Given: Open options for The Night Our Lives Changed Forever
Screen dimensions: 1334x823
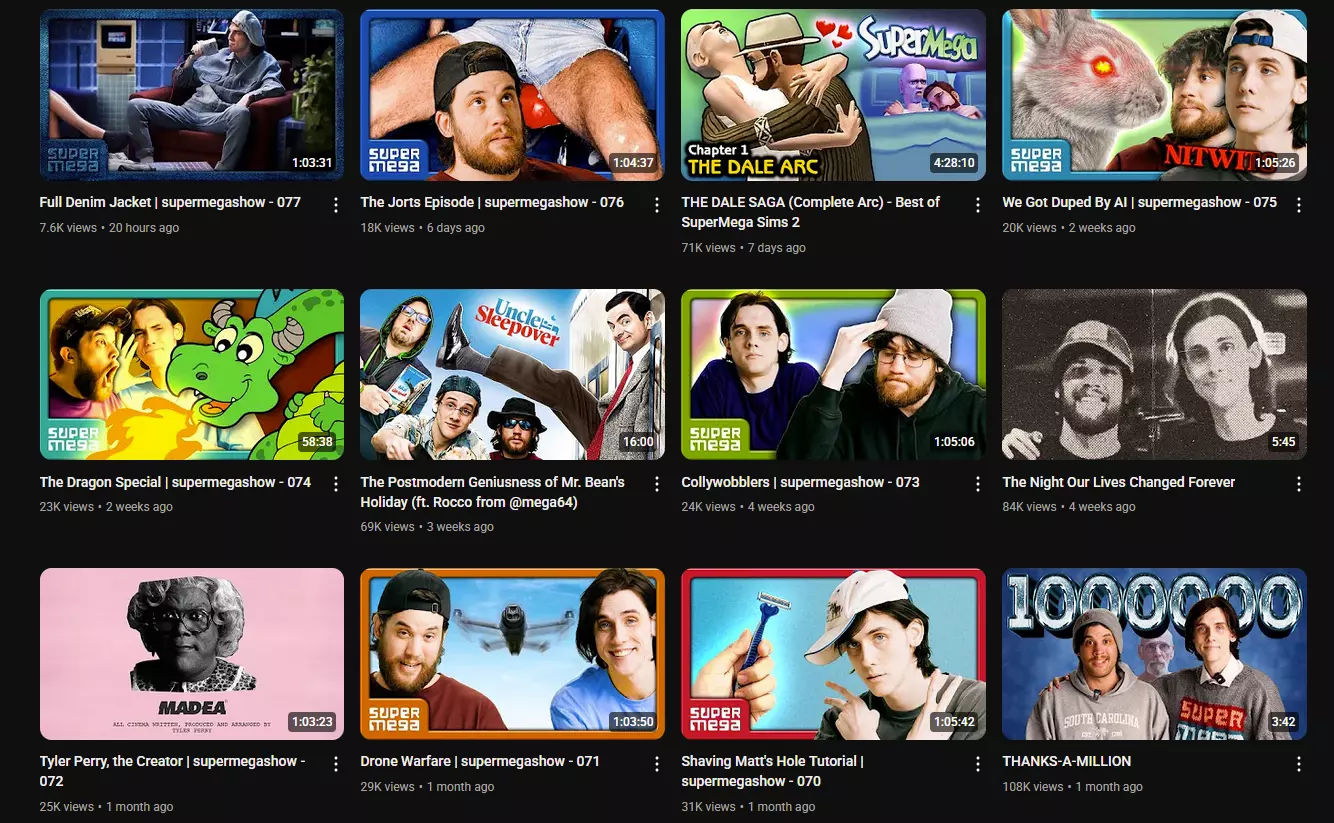Looking at the screenshot, I should pyautogui.click(x=1299, y=484).
